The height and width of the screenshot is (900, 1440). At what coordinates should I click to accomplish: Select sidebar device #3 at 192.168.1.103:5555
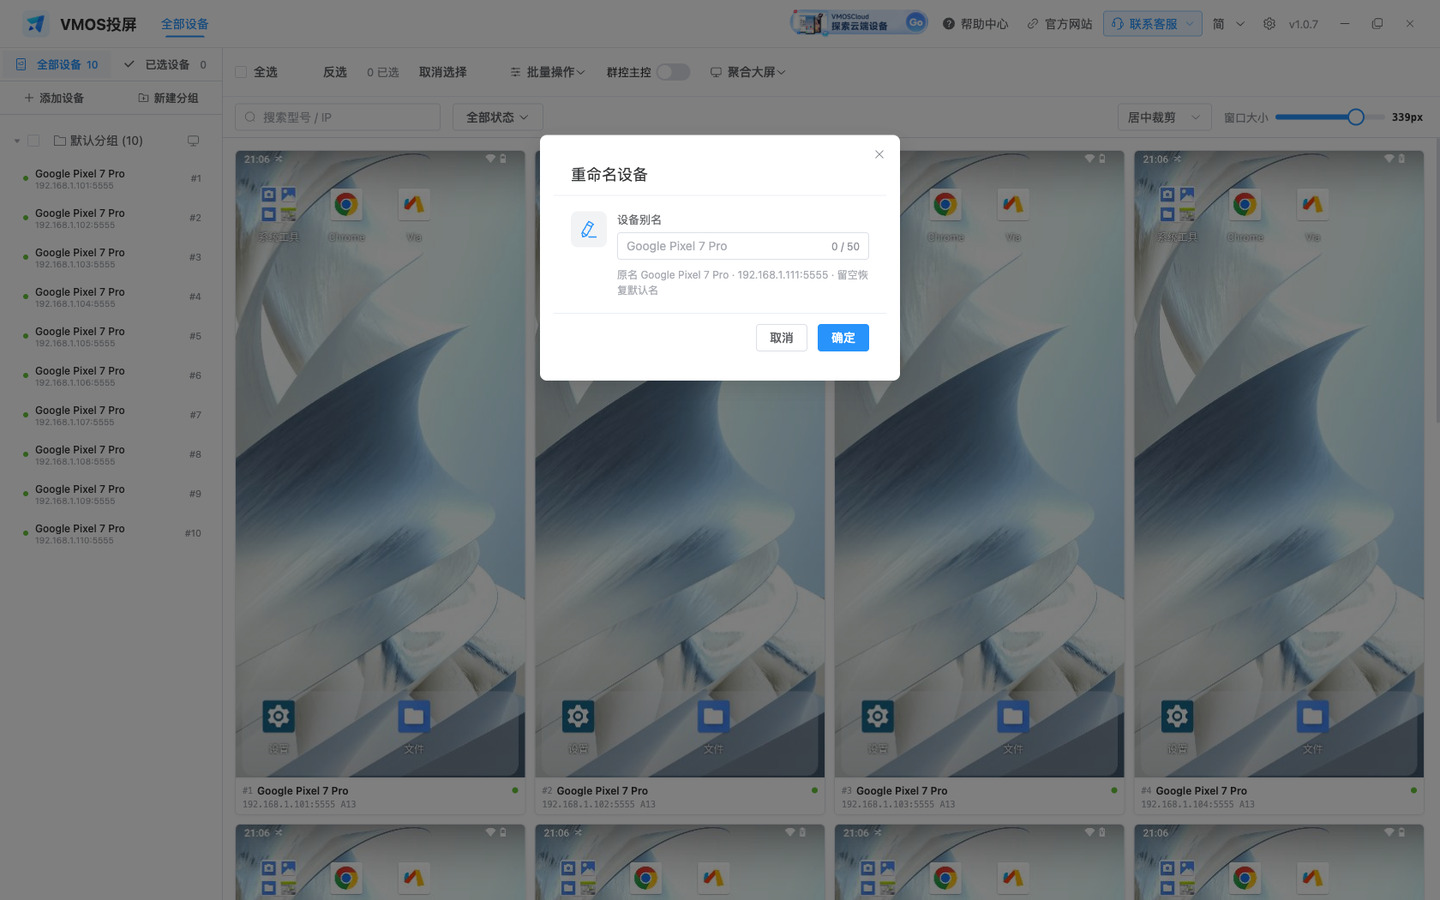coord(112,258)
